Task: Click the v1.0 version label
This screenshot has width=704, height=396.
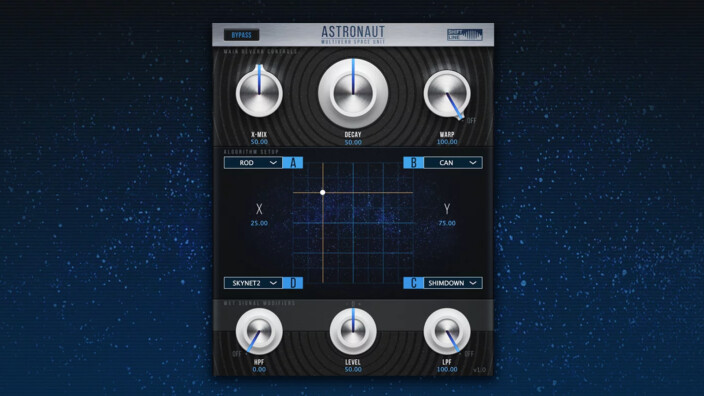Action: [x=480, y=370]
